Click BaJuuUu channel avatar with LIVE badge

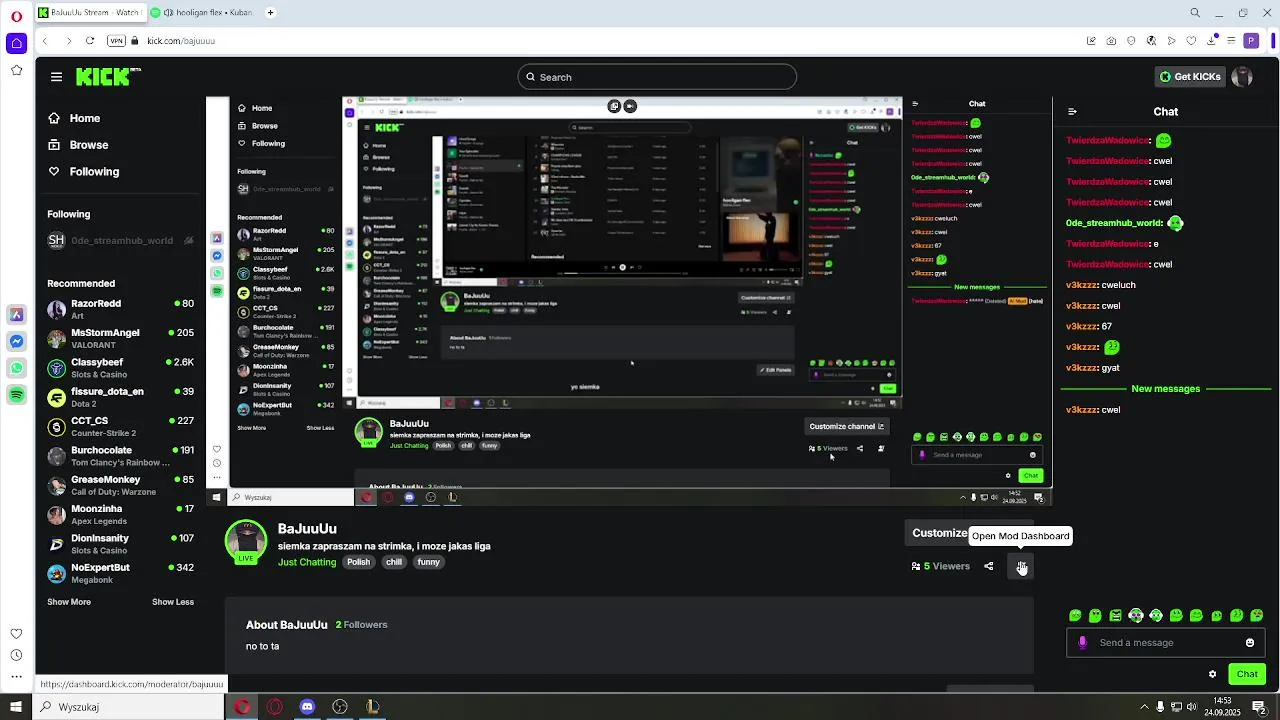click(246, 542)
